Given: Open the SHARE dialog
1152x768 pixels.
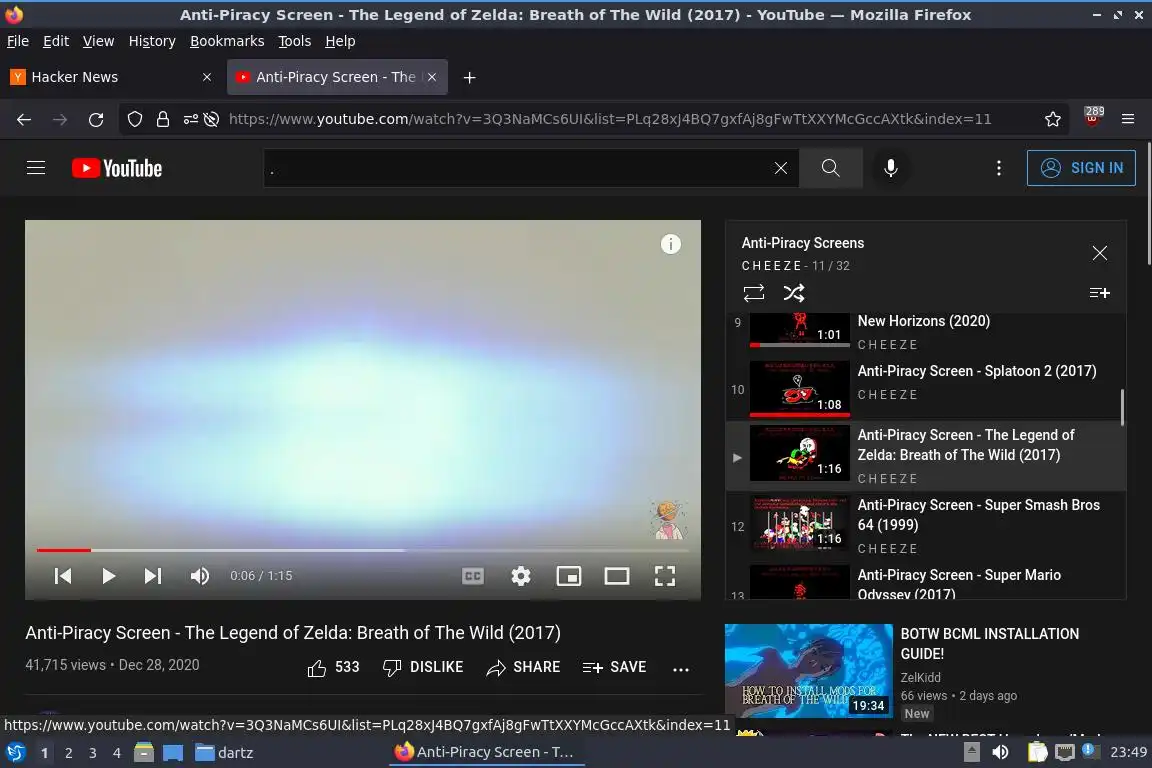Looking at the screenshot, I should coord(523,667).
